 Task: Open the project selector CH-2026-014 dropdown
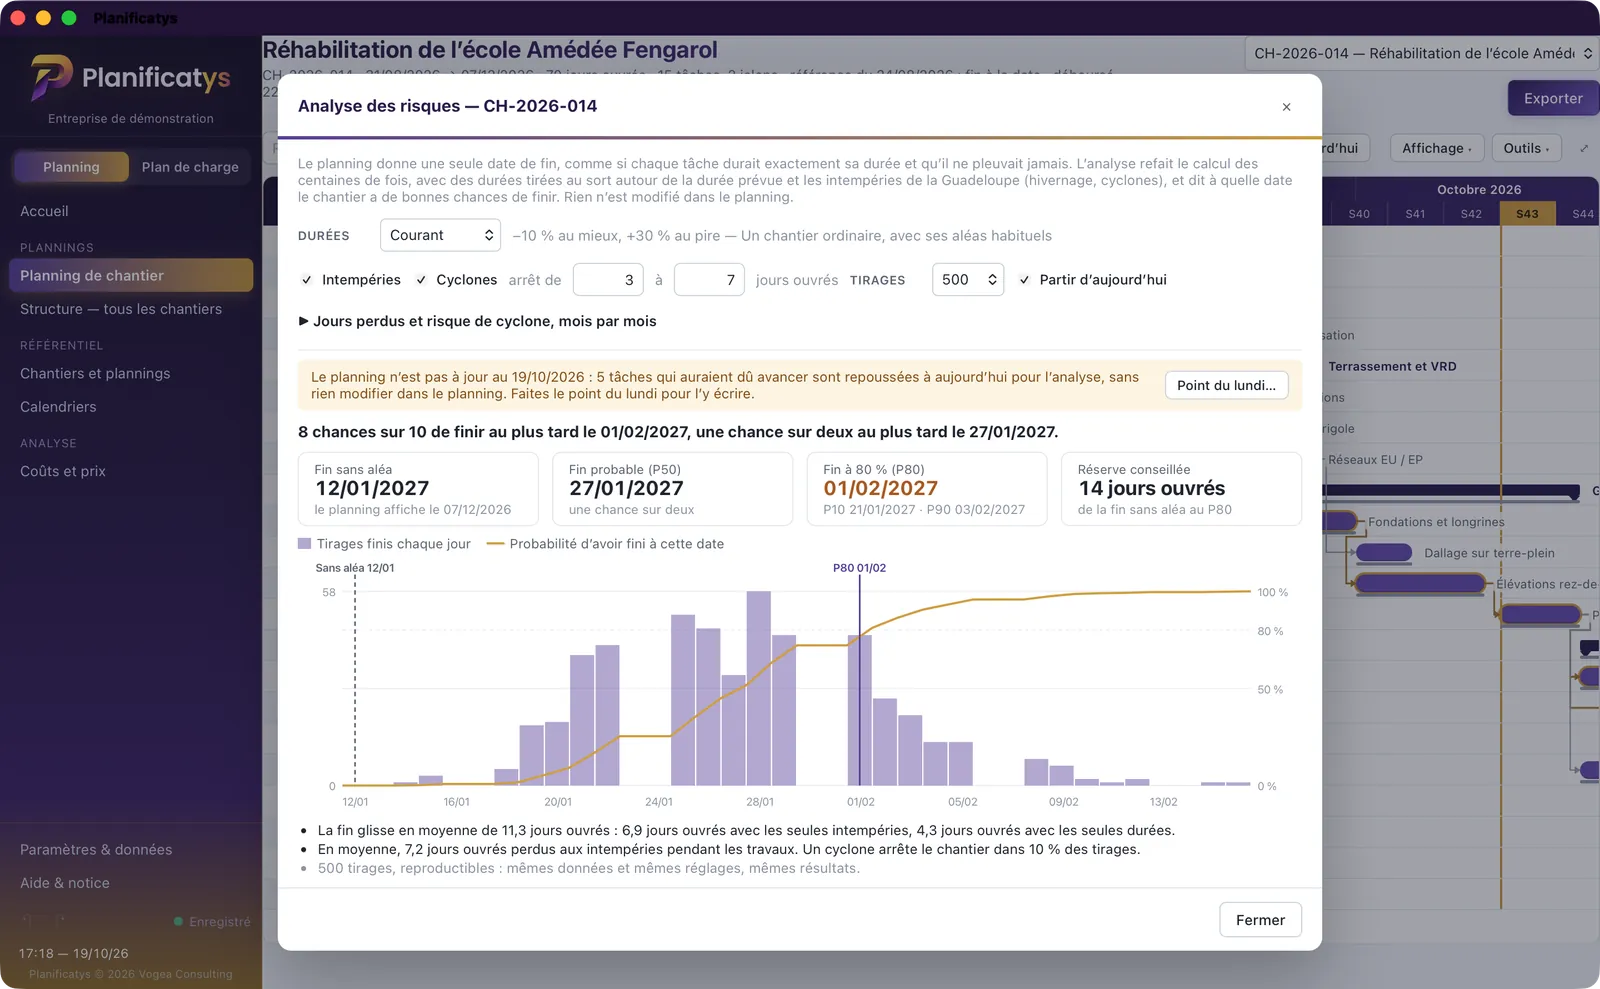tap(1422, 54)
